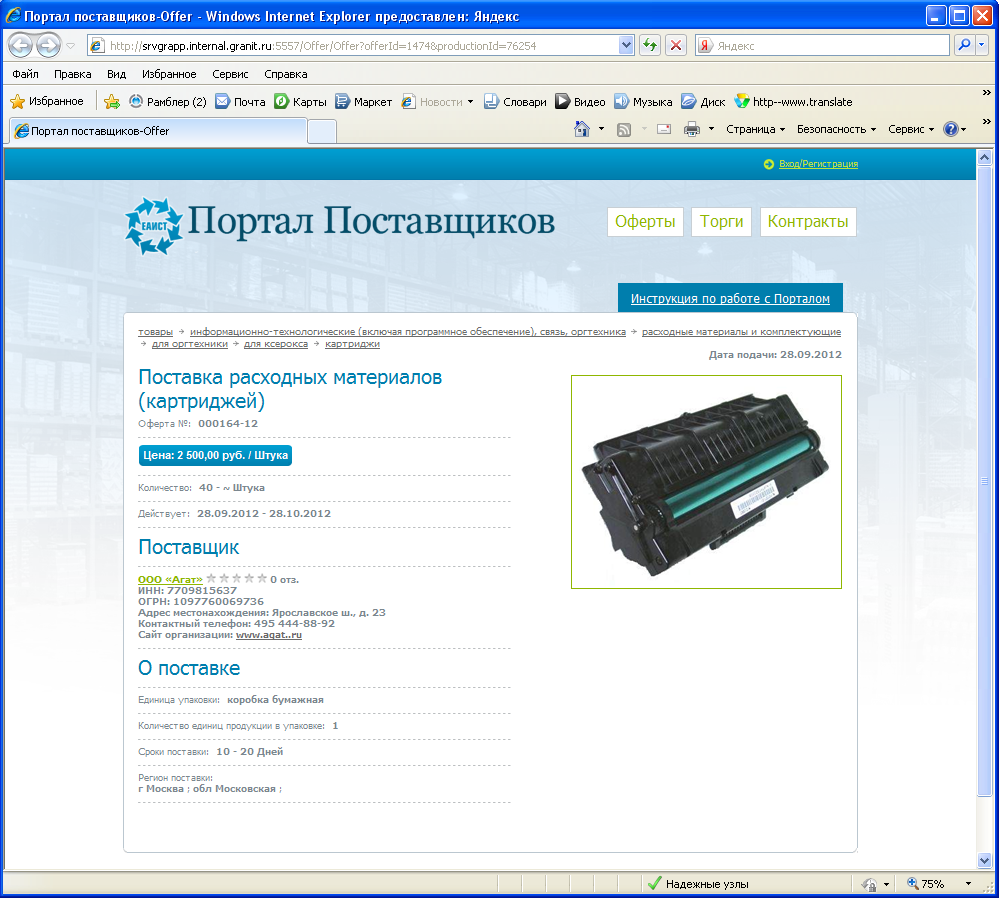999x898 pixels.
Task: Select the Портал поставщиков-Offer tab
Action: coord(157,131)
